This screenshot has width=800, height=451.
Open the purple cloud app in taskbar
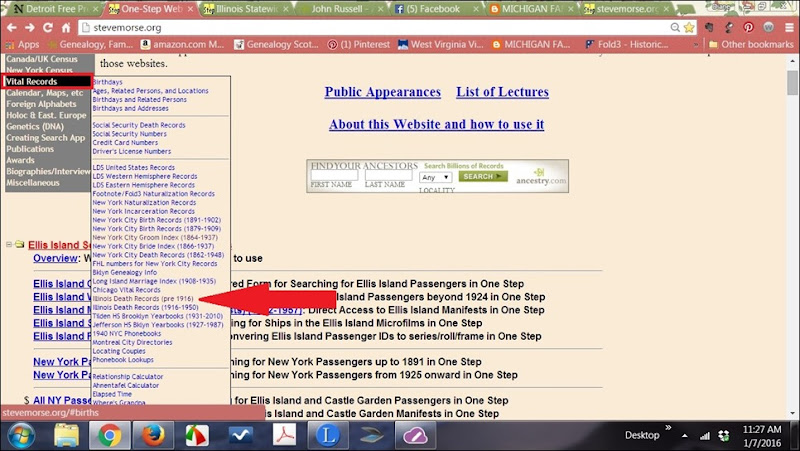pos(415,436)
